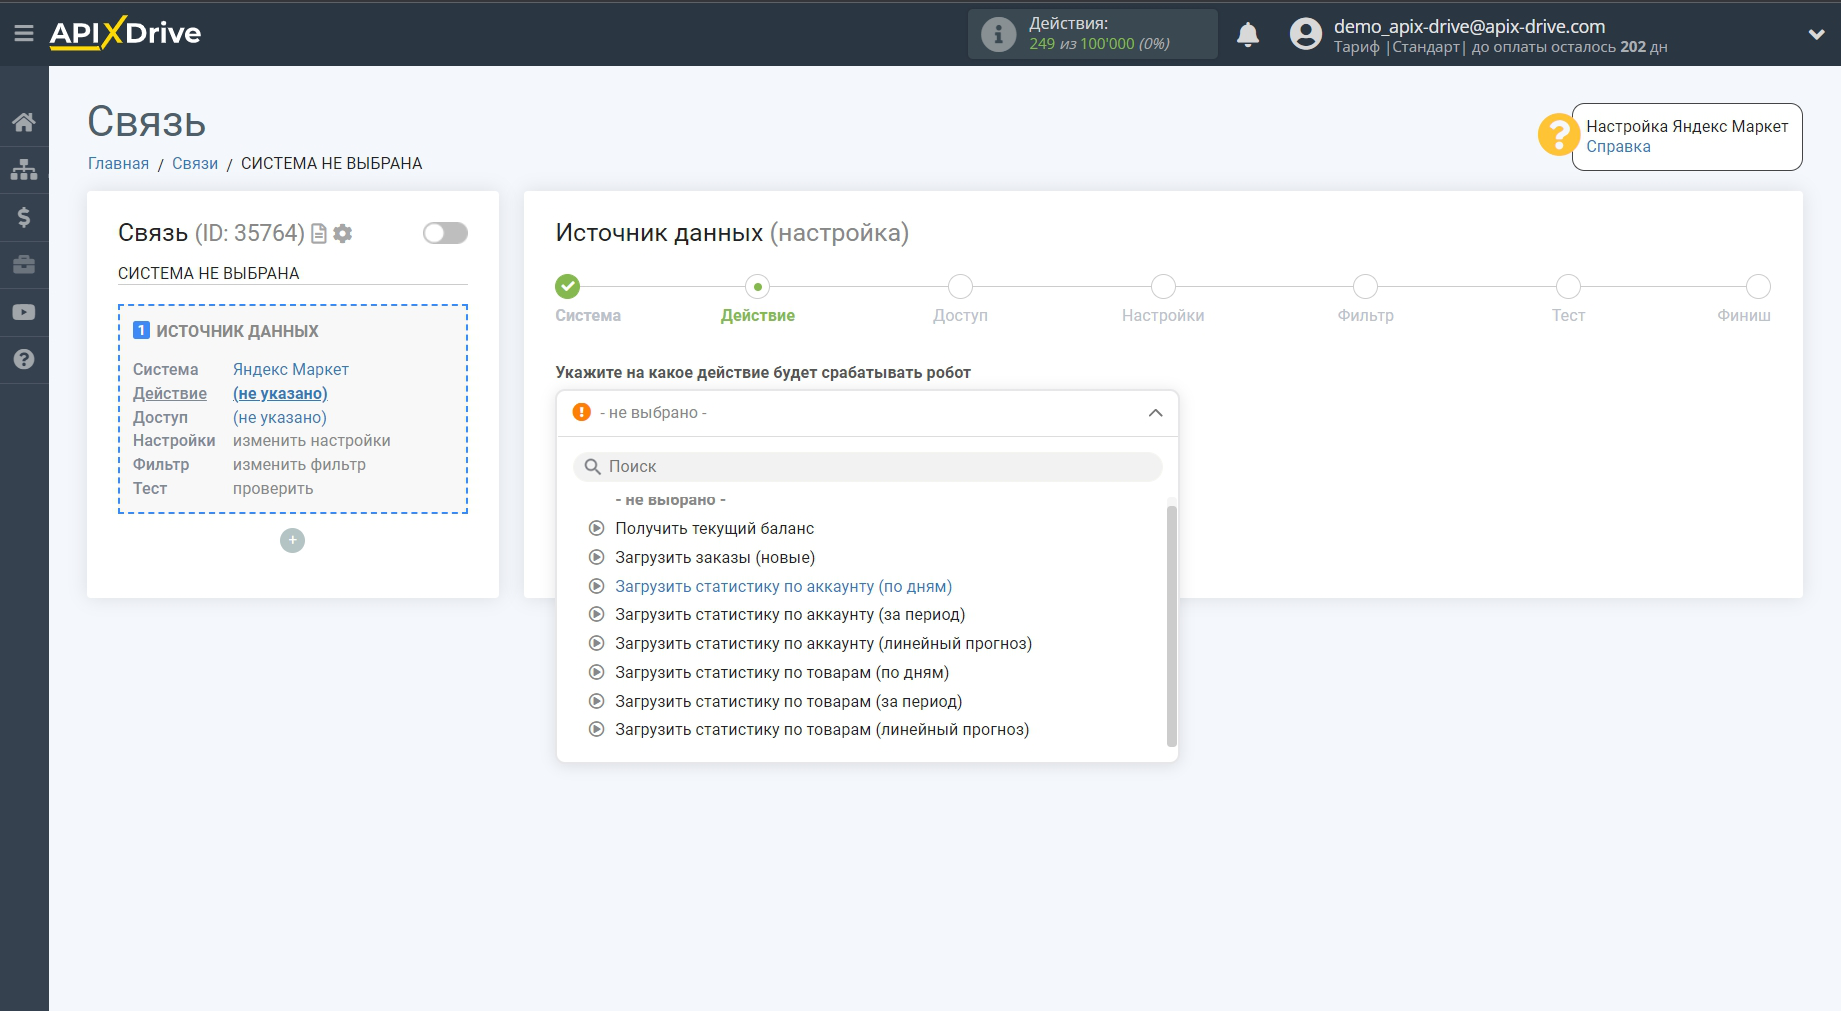This screenshot has width=1841, height=1011.
Task: Select 'Загрузить заказы (новые)' option
Action: click(x=715, y=557)
